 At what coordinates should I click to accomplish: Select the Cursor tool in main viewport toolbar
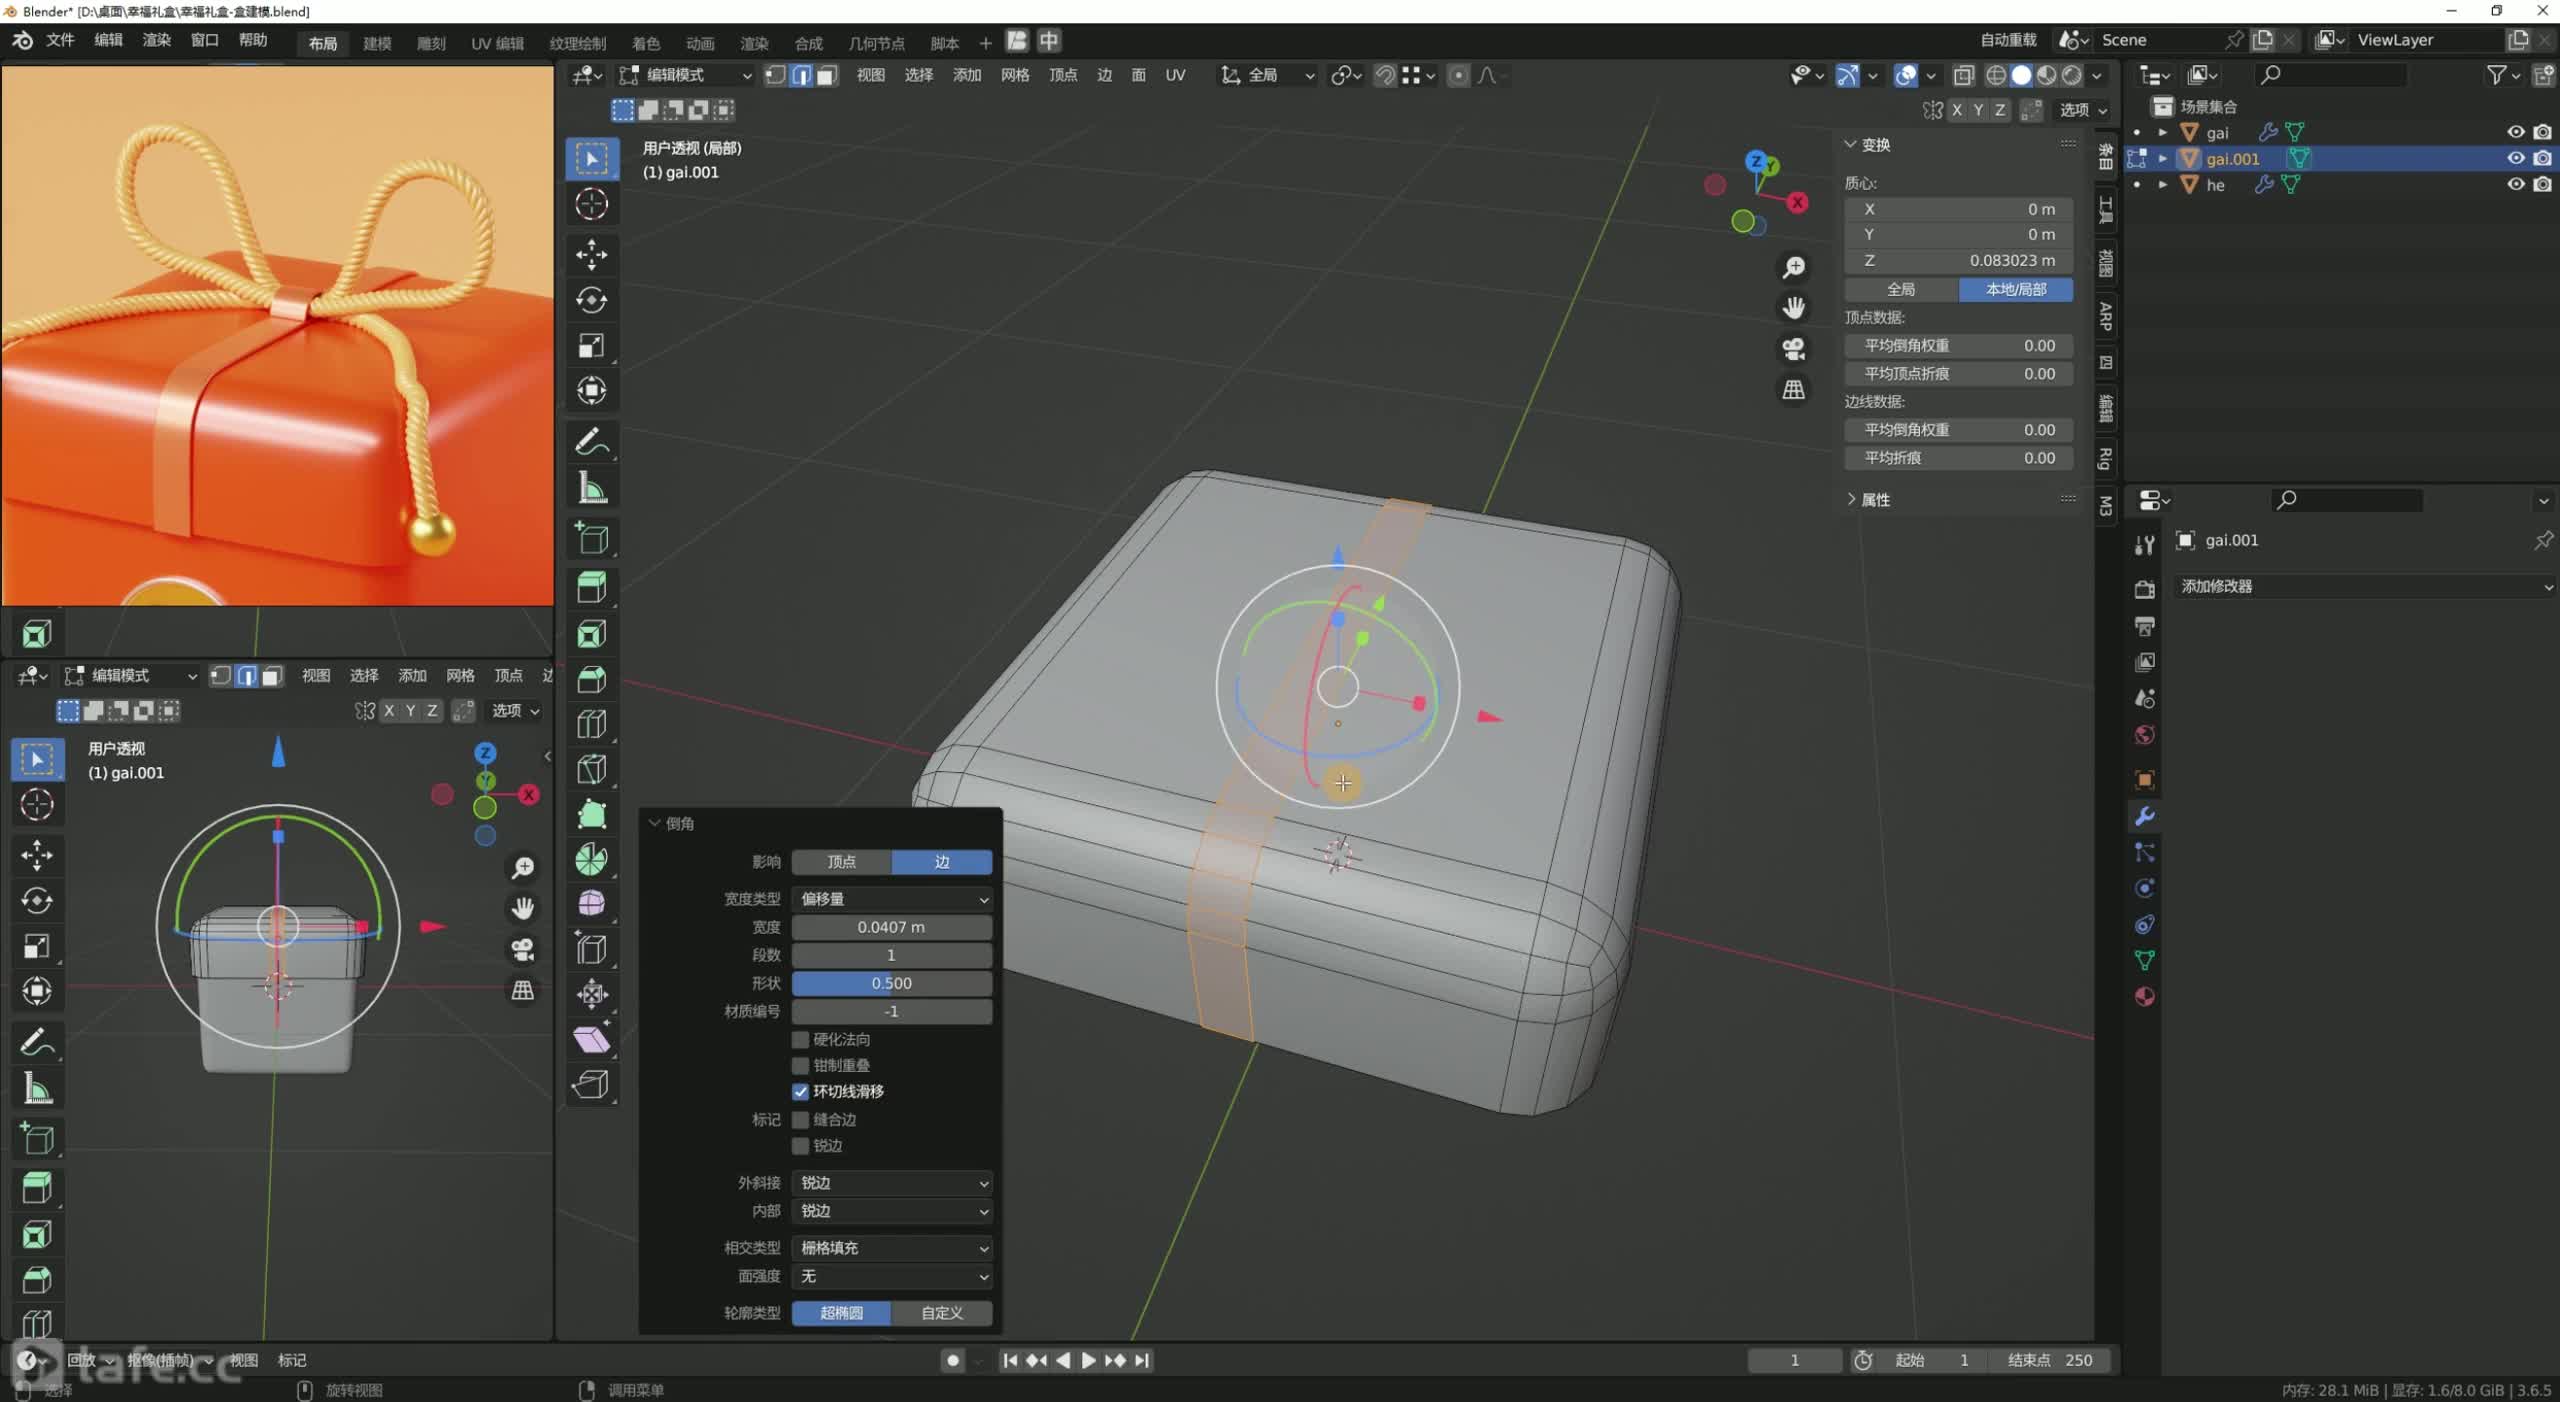click(x=591, y=204)
